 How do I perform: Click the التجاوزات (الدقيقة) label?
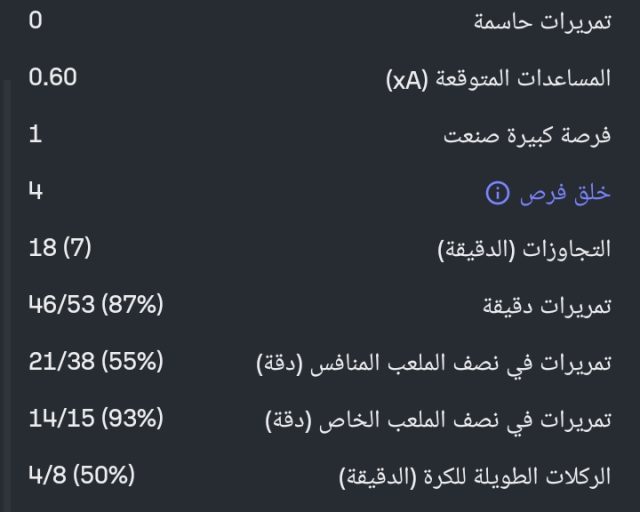pyautogui.click(x=524, y=250)
